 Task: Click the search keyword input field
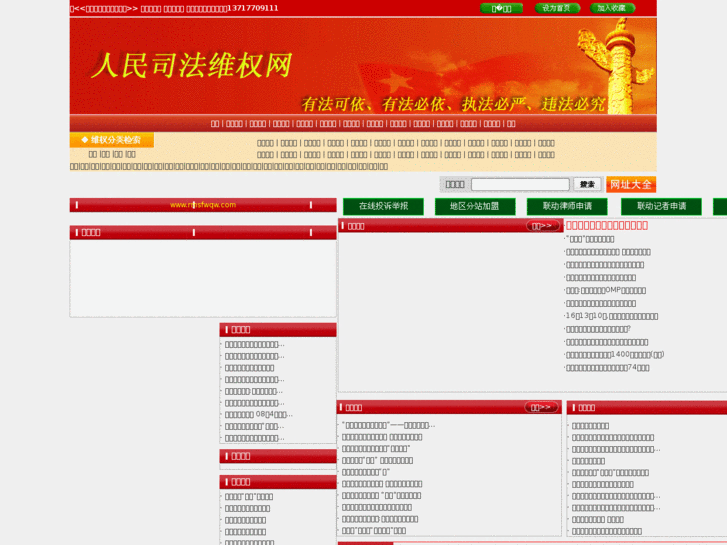[520, 185]
